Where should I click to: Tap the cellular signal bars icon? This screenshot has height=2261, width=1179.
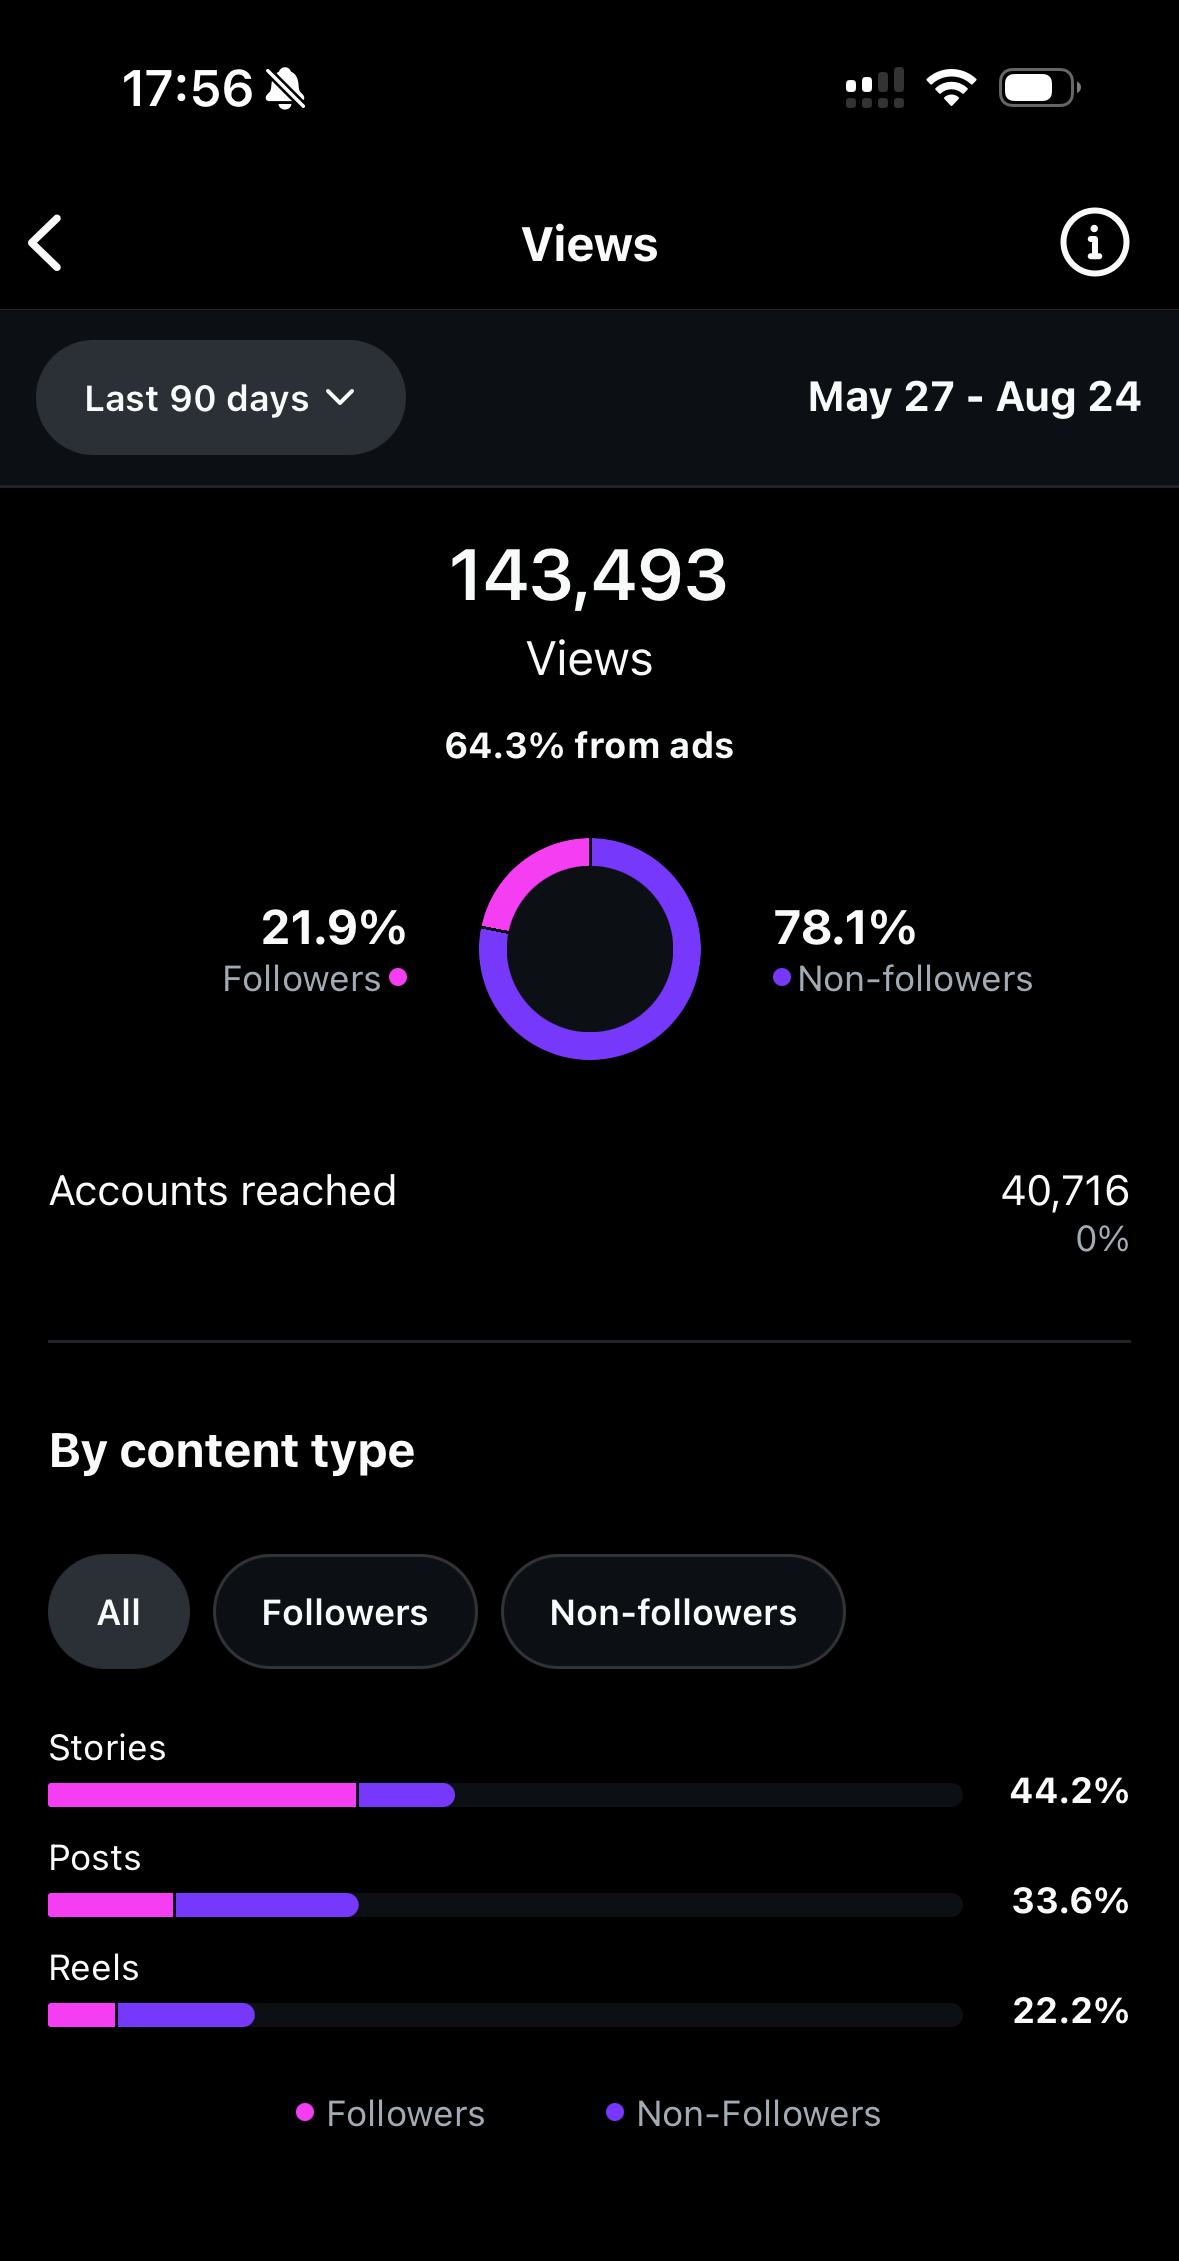pos(875,88)
